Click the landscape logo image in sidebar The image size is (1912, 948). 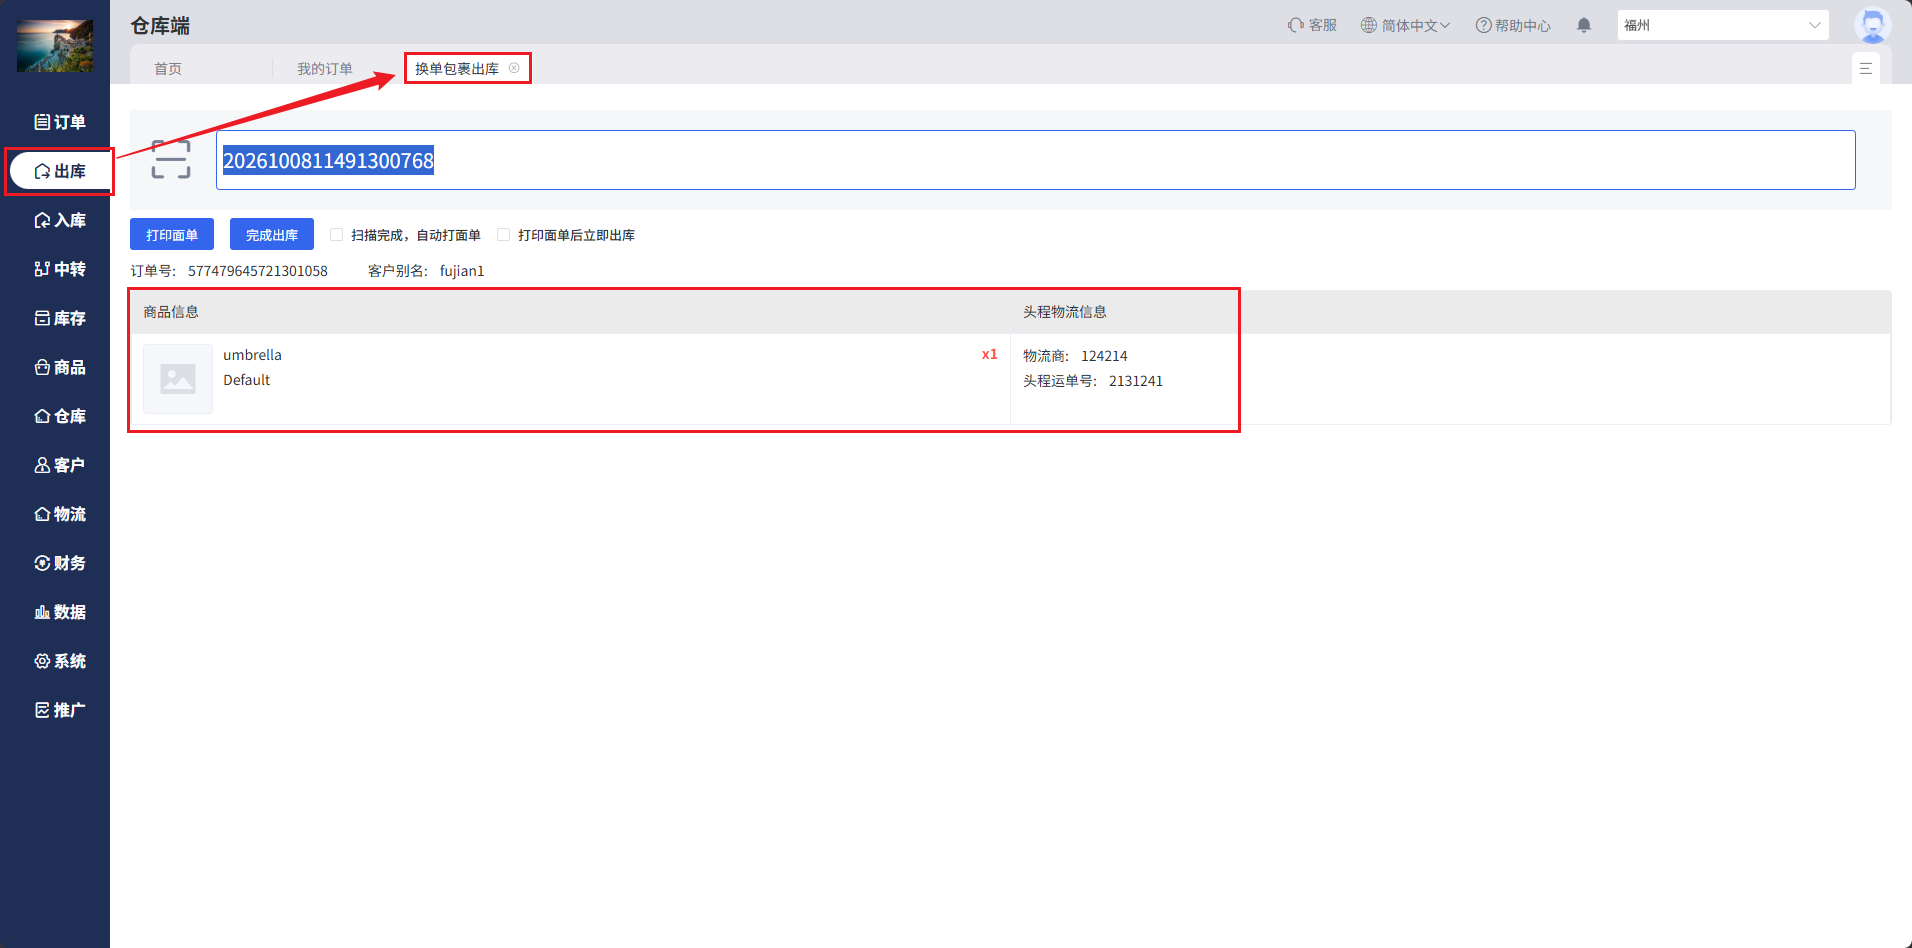click(x=55, y=46)
